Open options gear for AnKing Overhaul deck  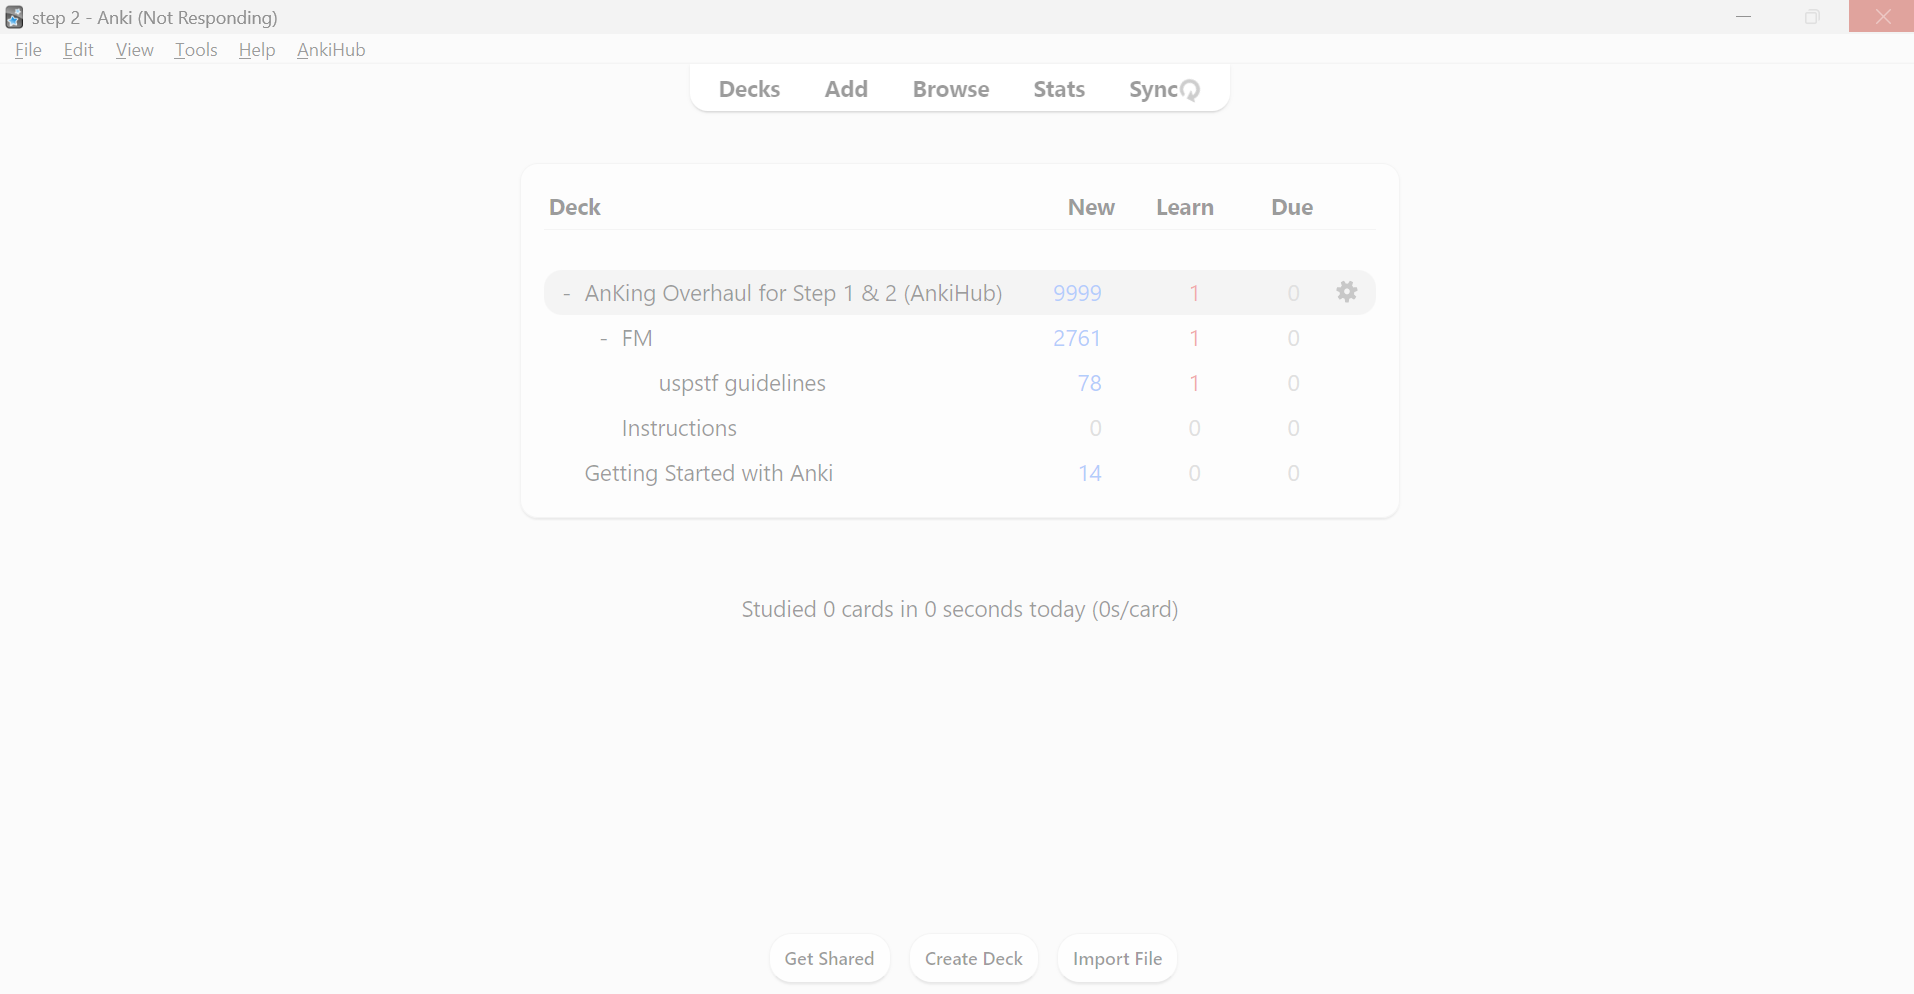(1346, 292)
